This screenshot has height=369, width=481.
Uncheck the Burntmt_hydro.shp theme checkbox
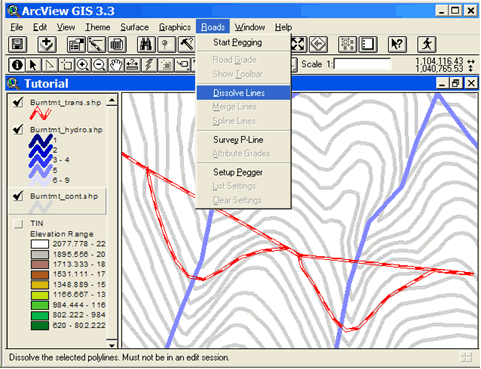click(x=18, y=129)
